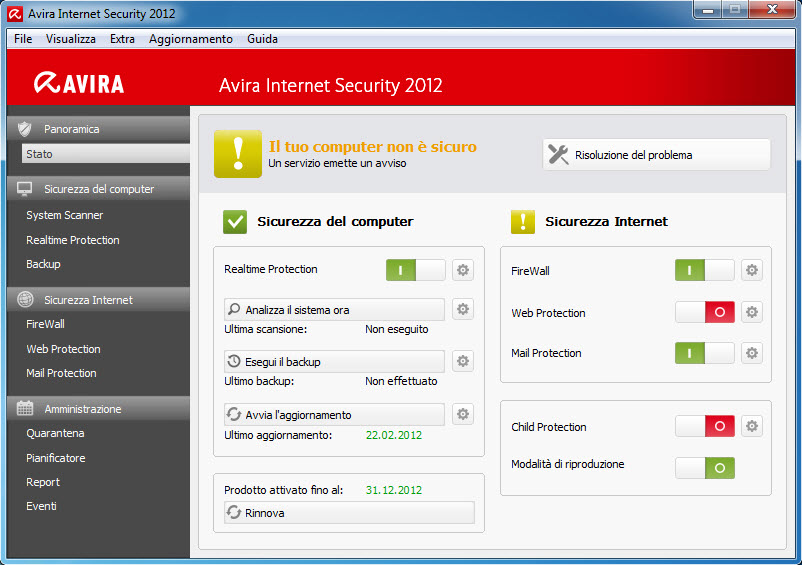Open Mail Protection settings gear
The width and height of the screenshot is (802, 565).
(x=752, y=353)
